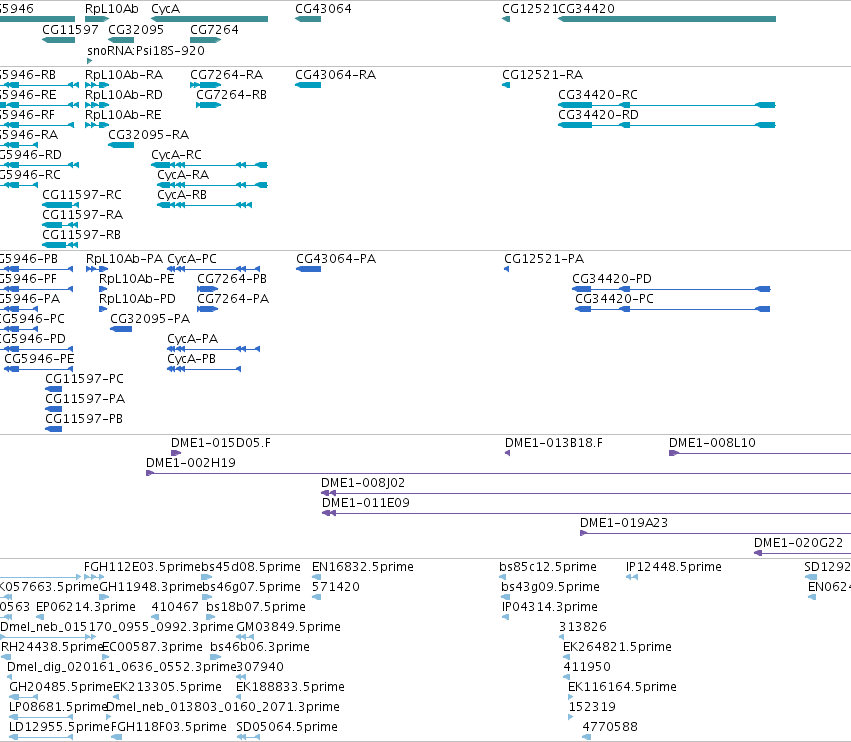This screenshot has height=742, width=851.
Task: Click the DME1-008L10 clone label
Action: tap(713, 442)
